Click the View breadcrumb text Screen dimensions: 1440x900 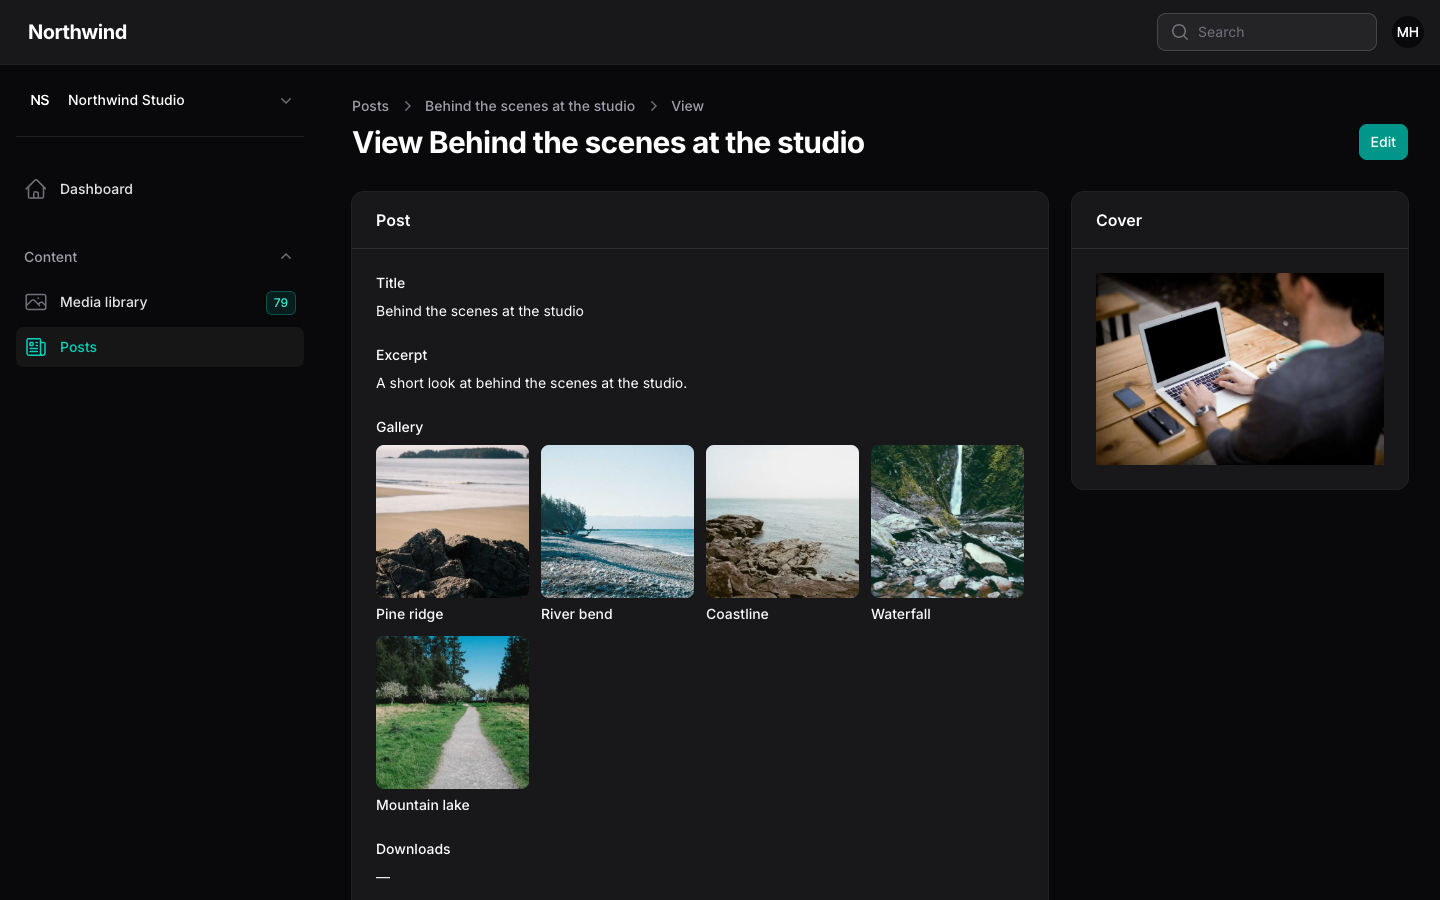687,106
